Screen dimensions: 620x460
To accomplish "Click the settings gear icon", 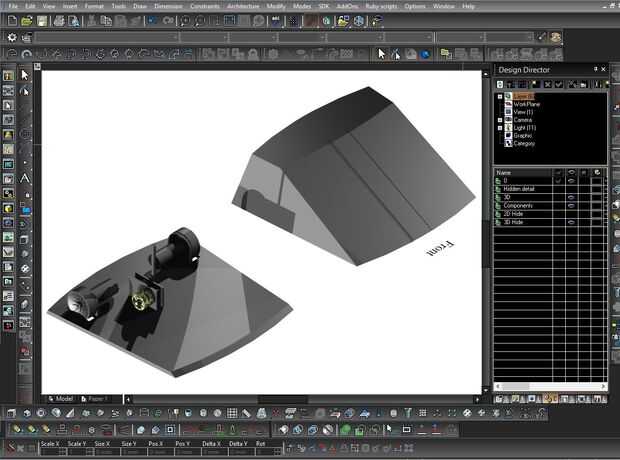I will click(12, 37).
